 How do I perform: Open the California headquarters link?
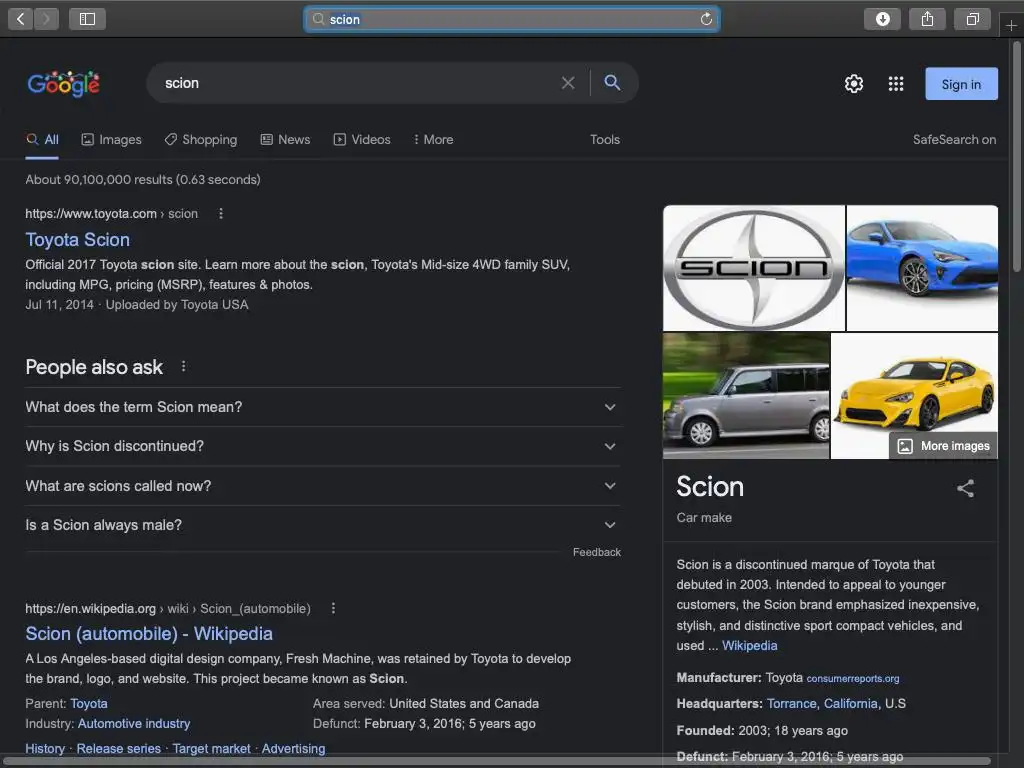850,703
